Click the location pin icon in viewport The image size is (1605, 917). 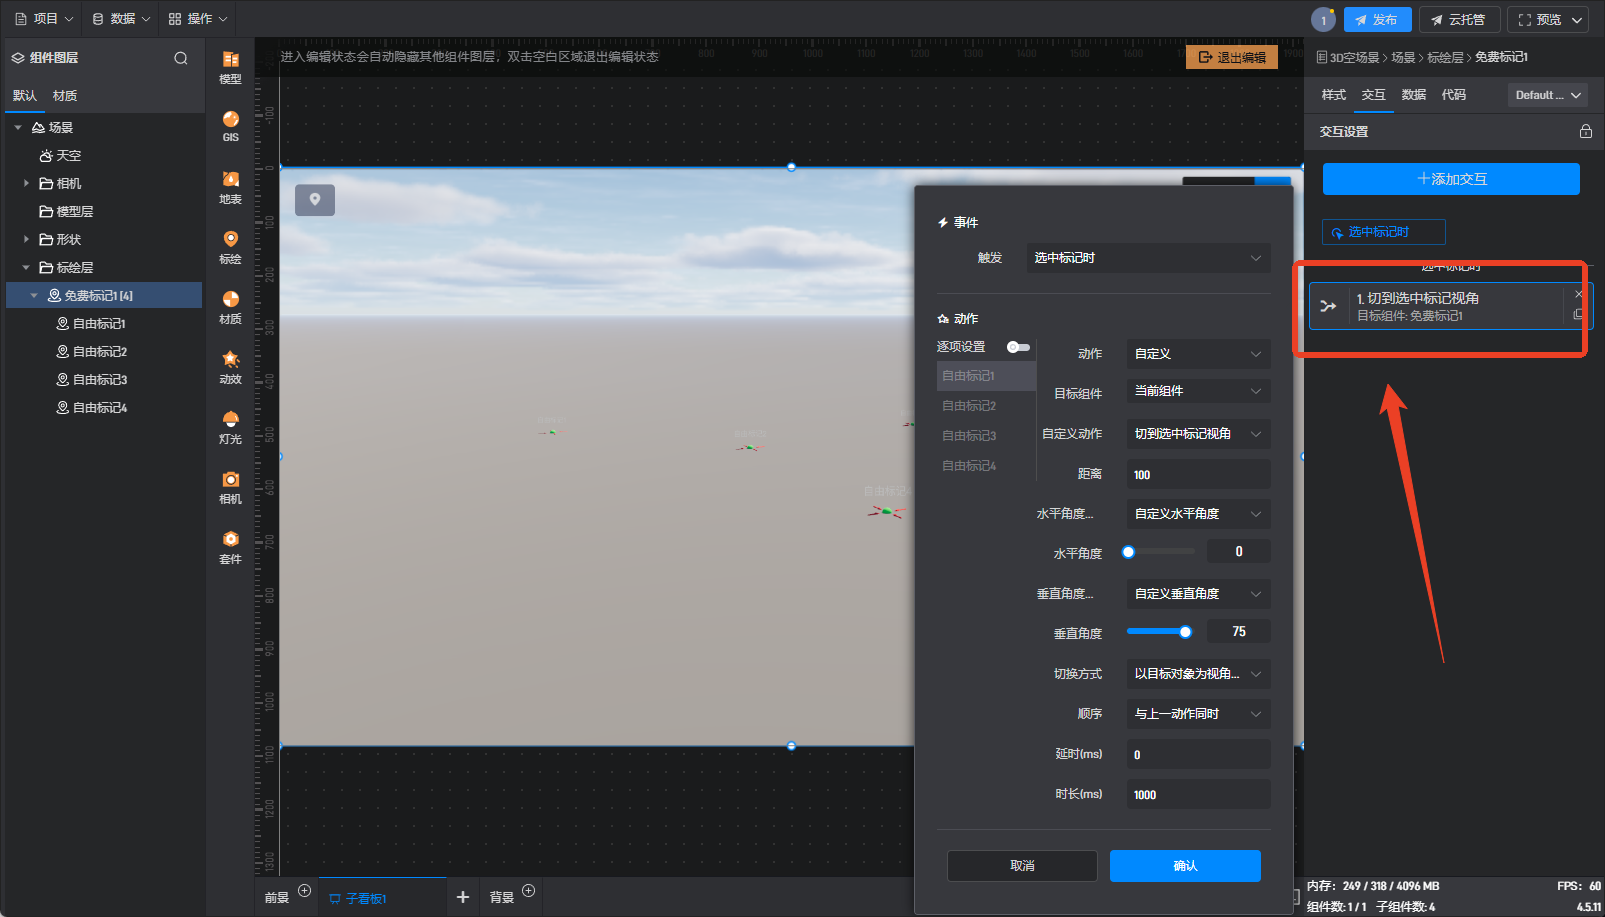click(315, 200)
